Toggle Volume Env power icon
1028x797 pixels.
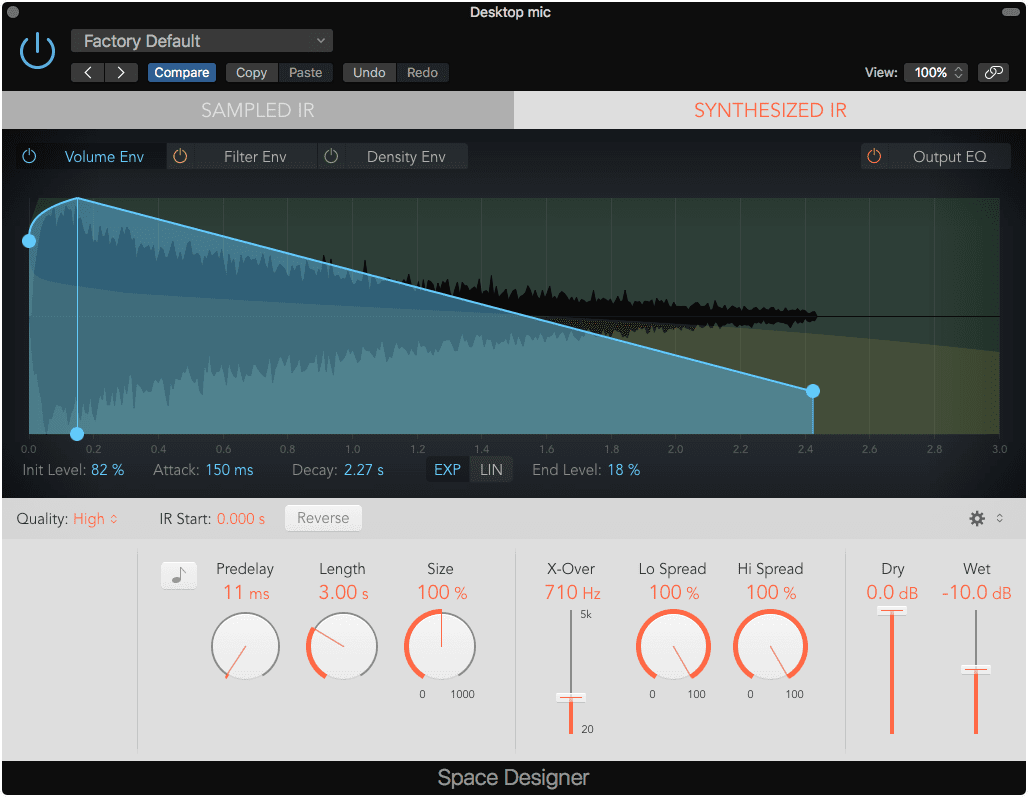(x=30, y=157)
